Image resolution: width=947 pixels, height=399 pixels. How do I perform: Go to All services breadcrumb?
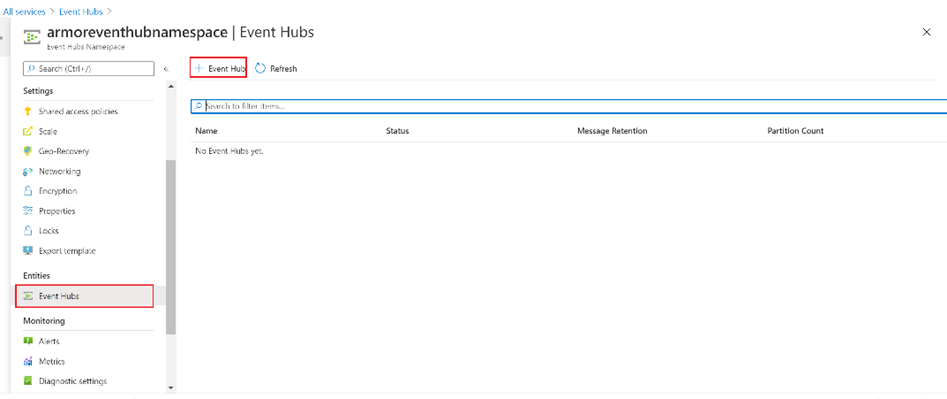(23, 11)
